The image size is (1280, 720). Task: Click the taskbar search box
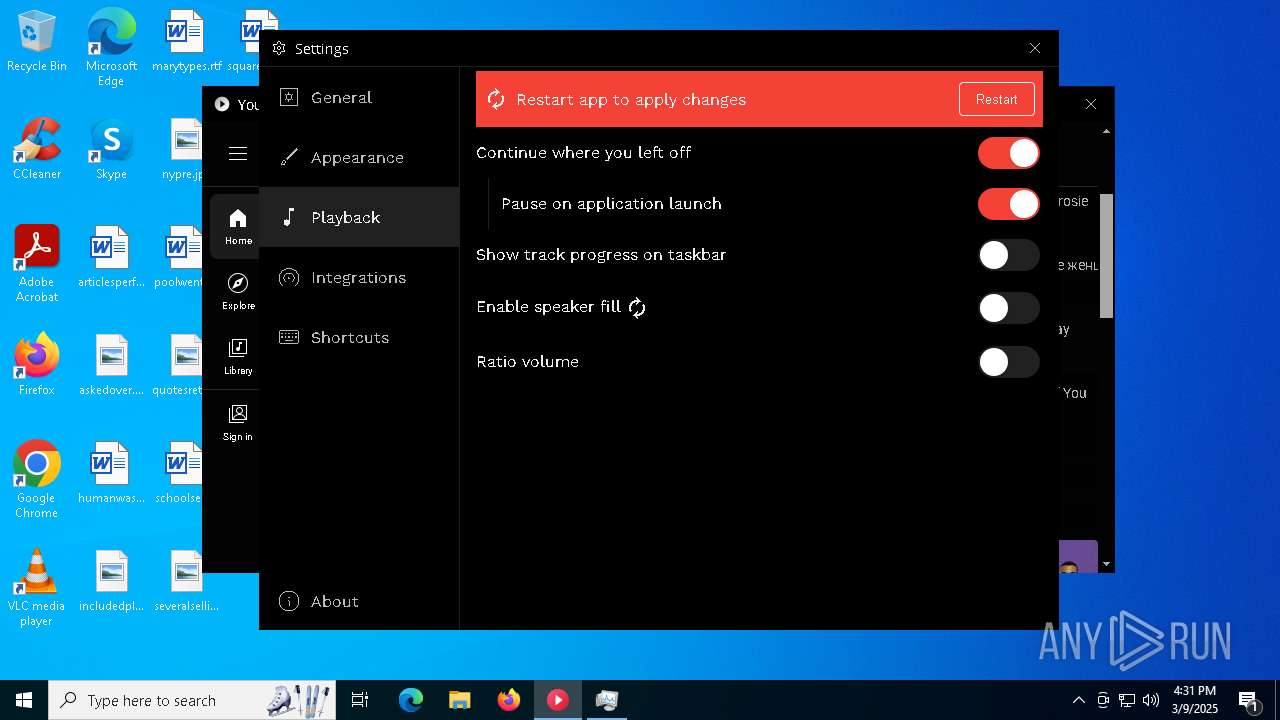[193, 700]
